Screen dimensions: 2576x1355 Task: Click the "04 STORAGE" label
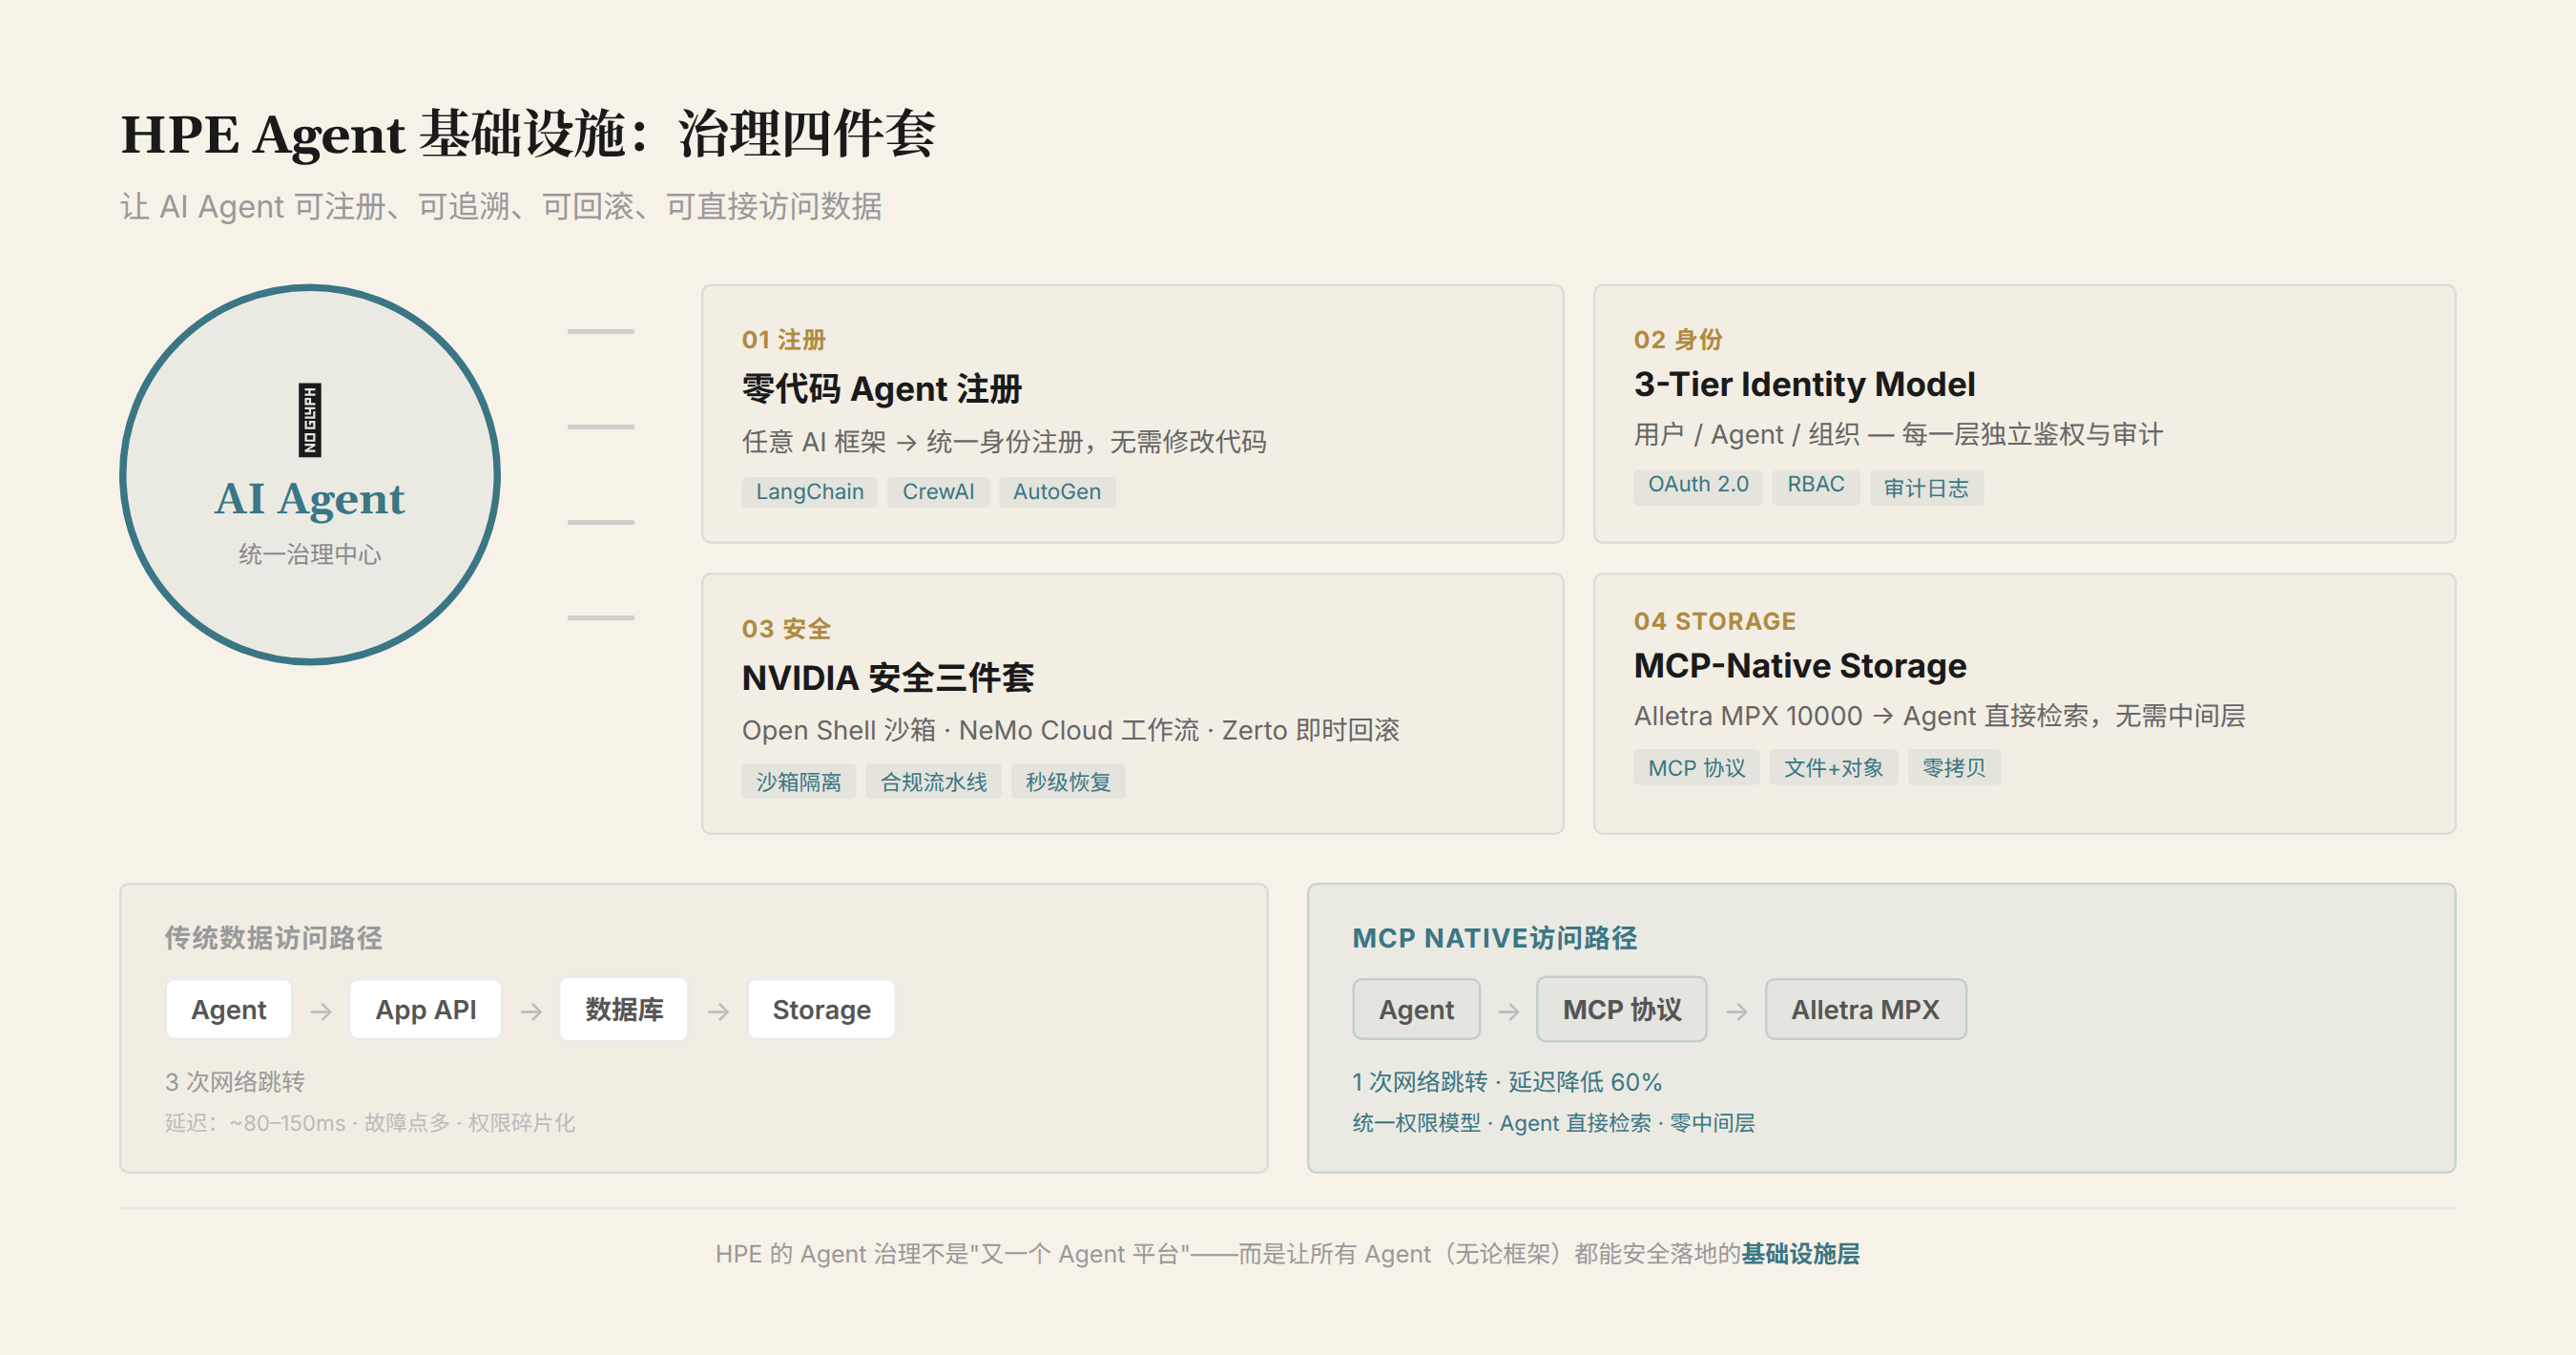pyautogui.click(x=1715, y=621)
